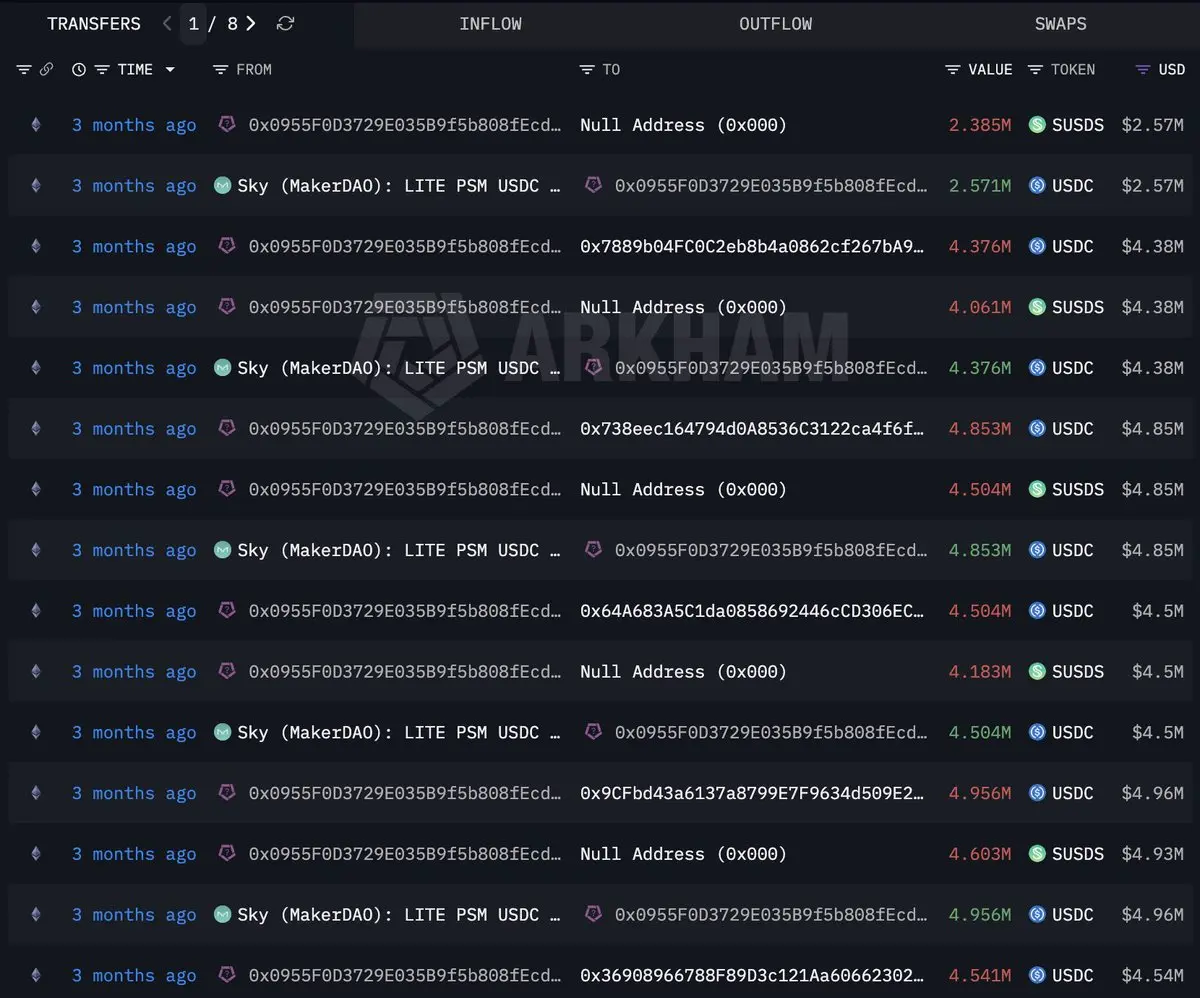
Task: Click SUSDS token icon on 4.504M row
Action: (x=1037, y=489)
